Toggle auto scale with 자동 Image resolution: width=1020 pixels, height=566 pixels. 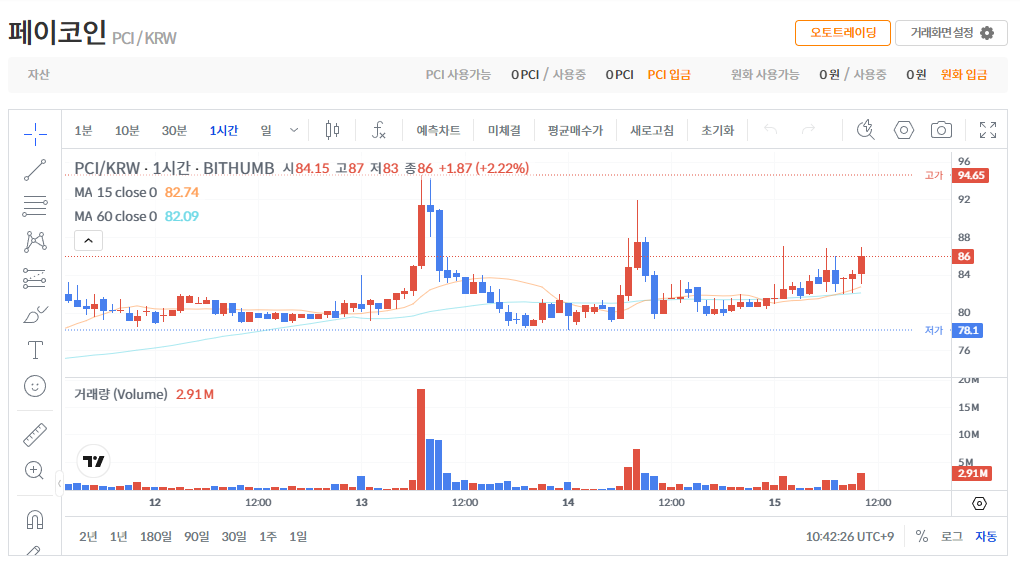click(x=986, y=536)
